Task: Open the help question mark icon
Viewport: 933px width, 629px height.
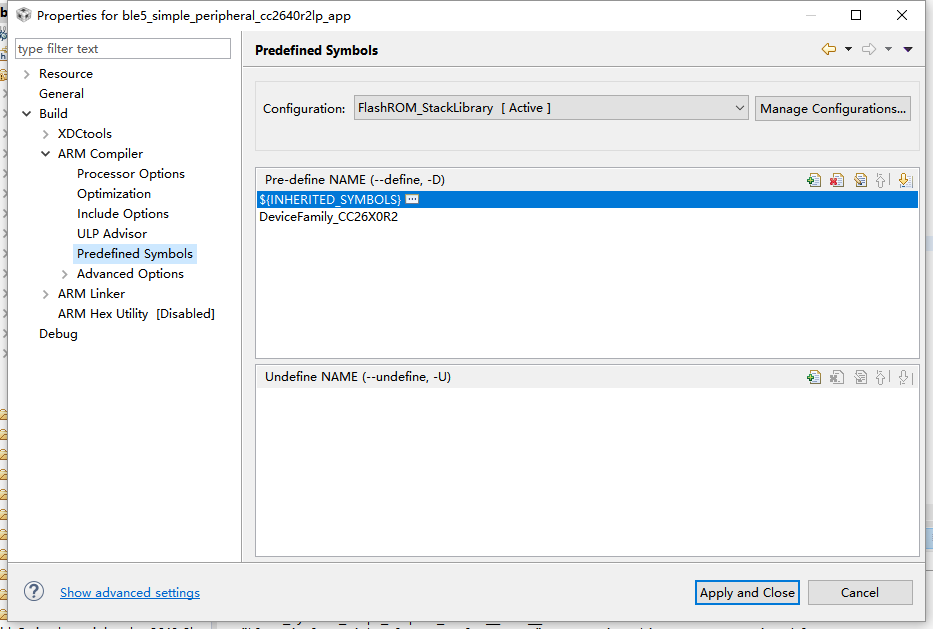Action: 34,592
